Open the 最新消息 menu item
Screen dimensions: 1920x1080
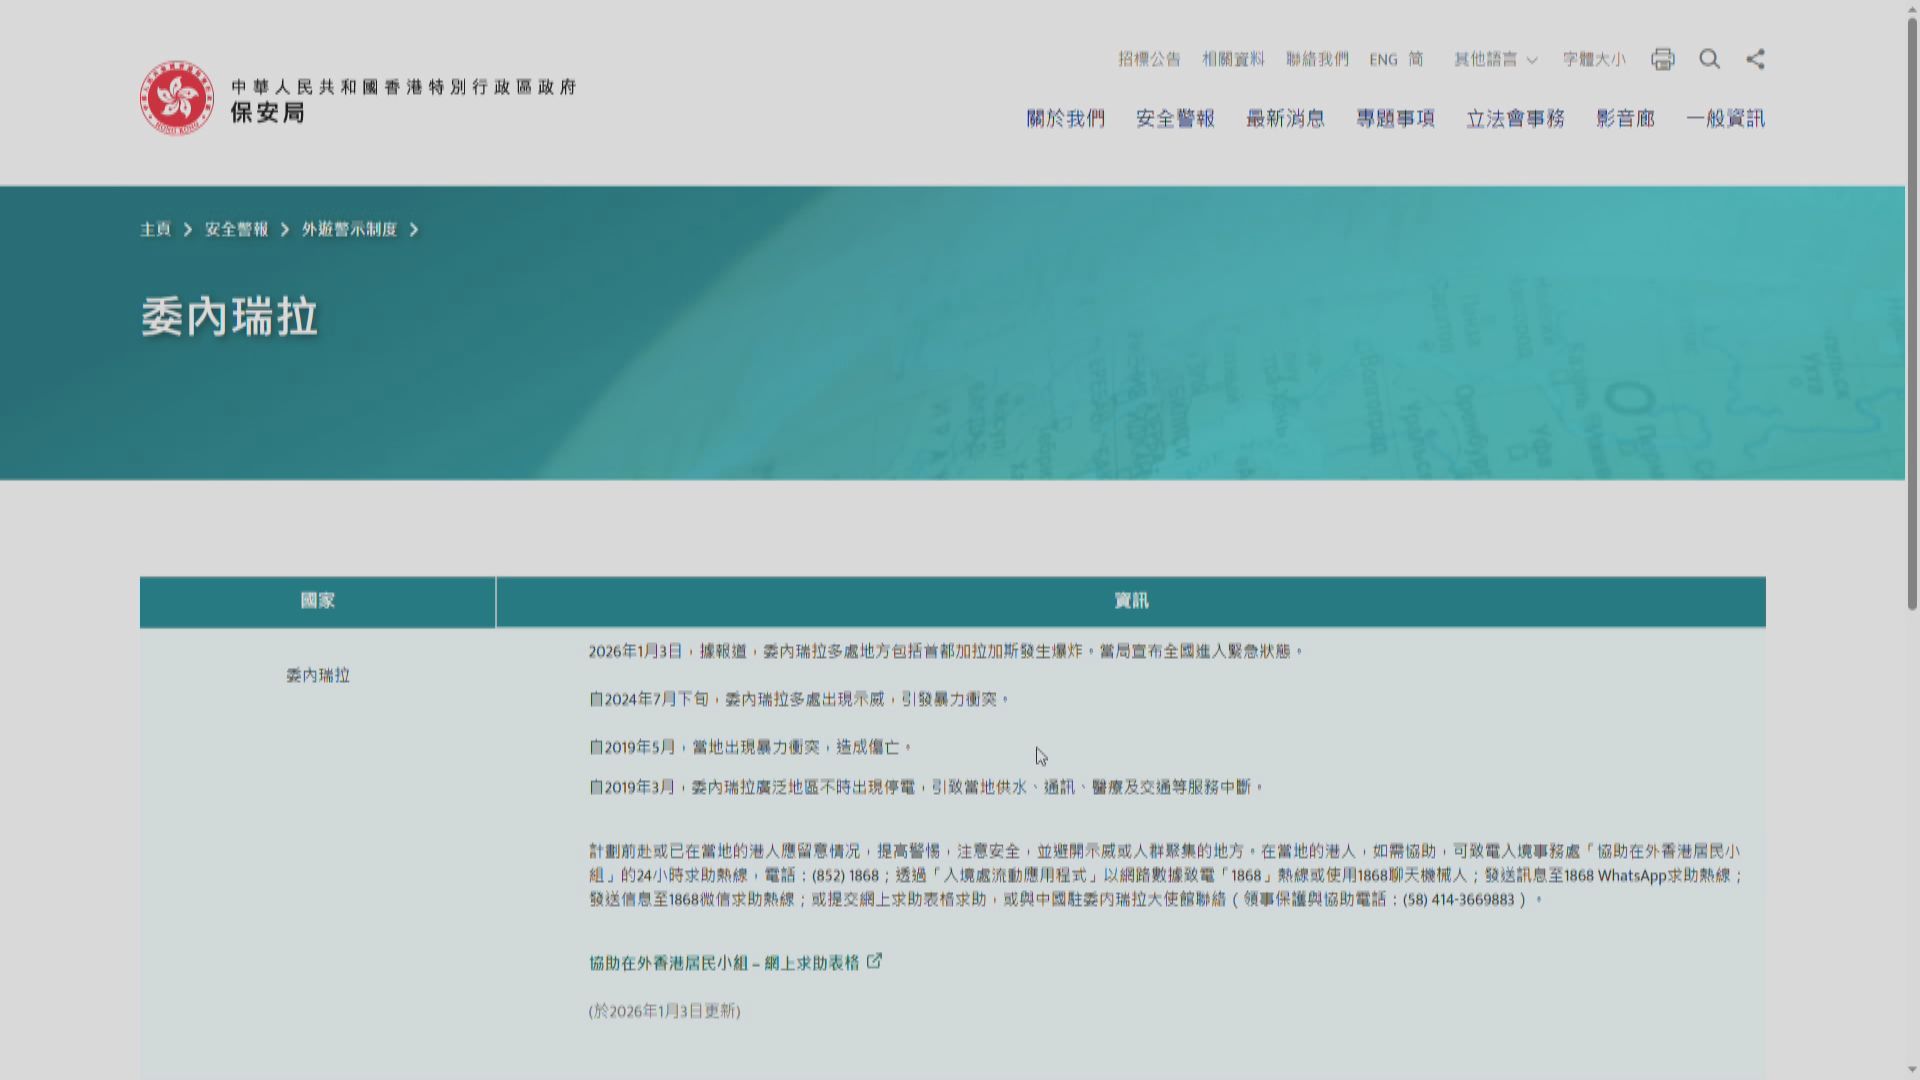[x=1285, y=119]
